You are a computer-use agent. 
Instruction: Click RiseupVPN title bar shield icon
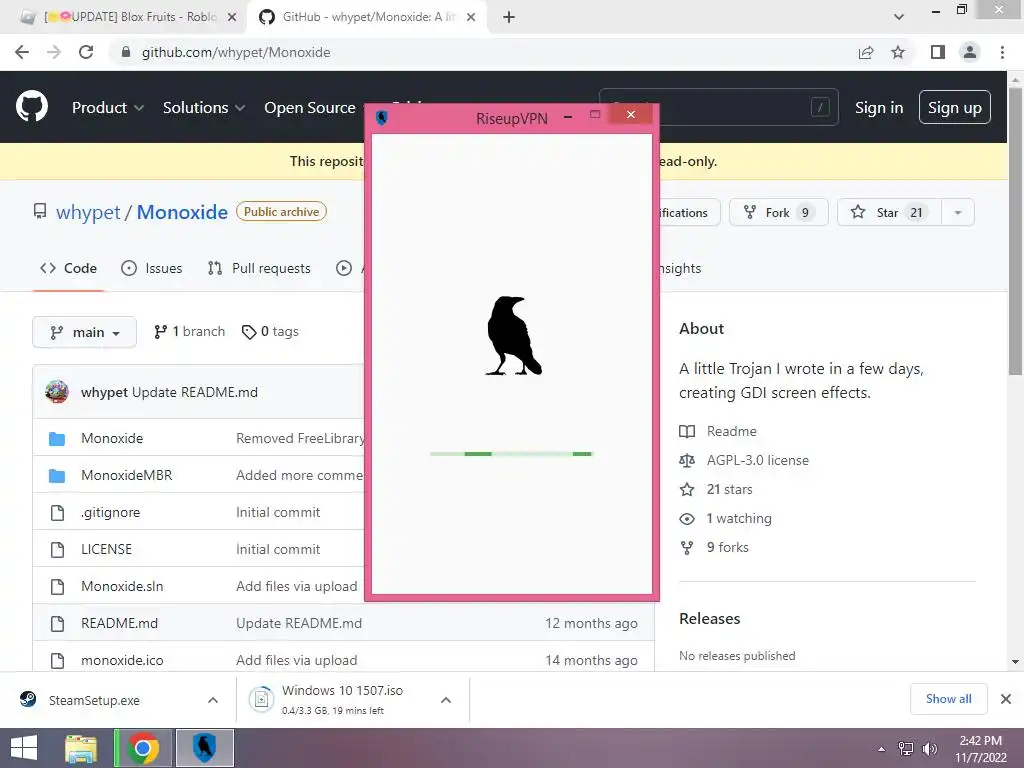tap(382, 118)
